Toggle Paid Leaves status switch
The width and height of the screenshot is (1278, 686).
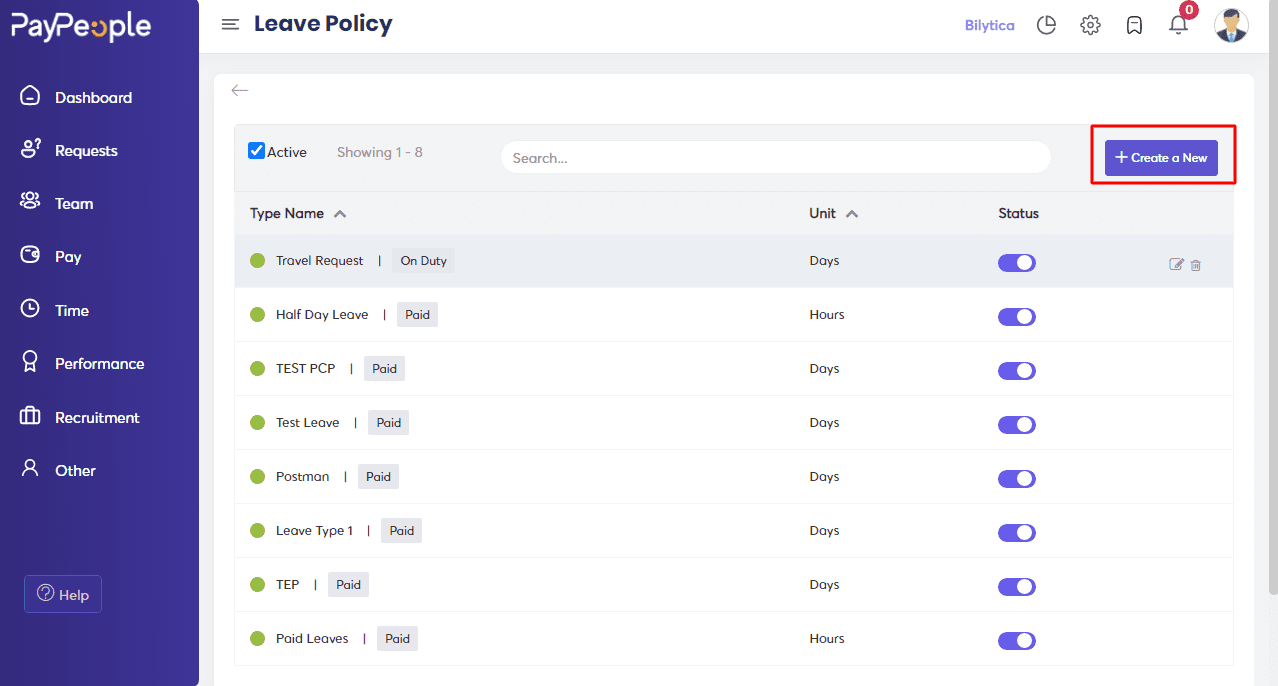(x=1017, y=641)
